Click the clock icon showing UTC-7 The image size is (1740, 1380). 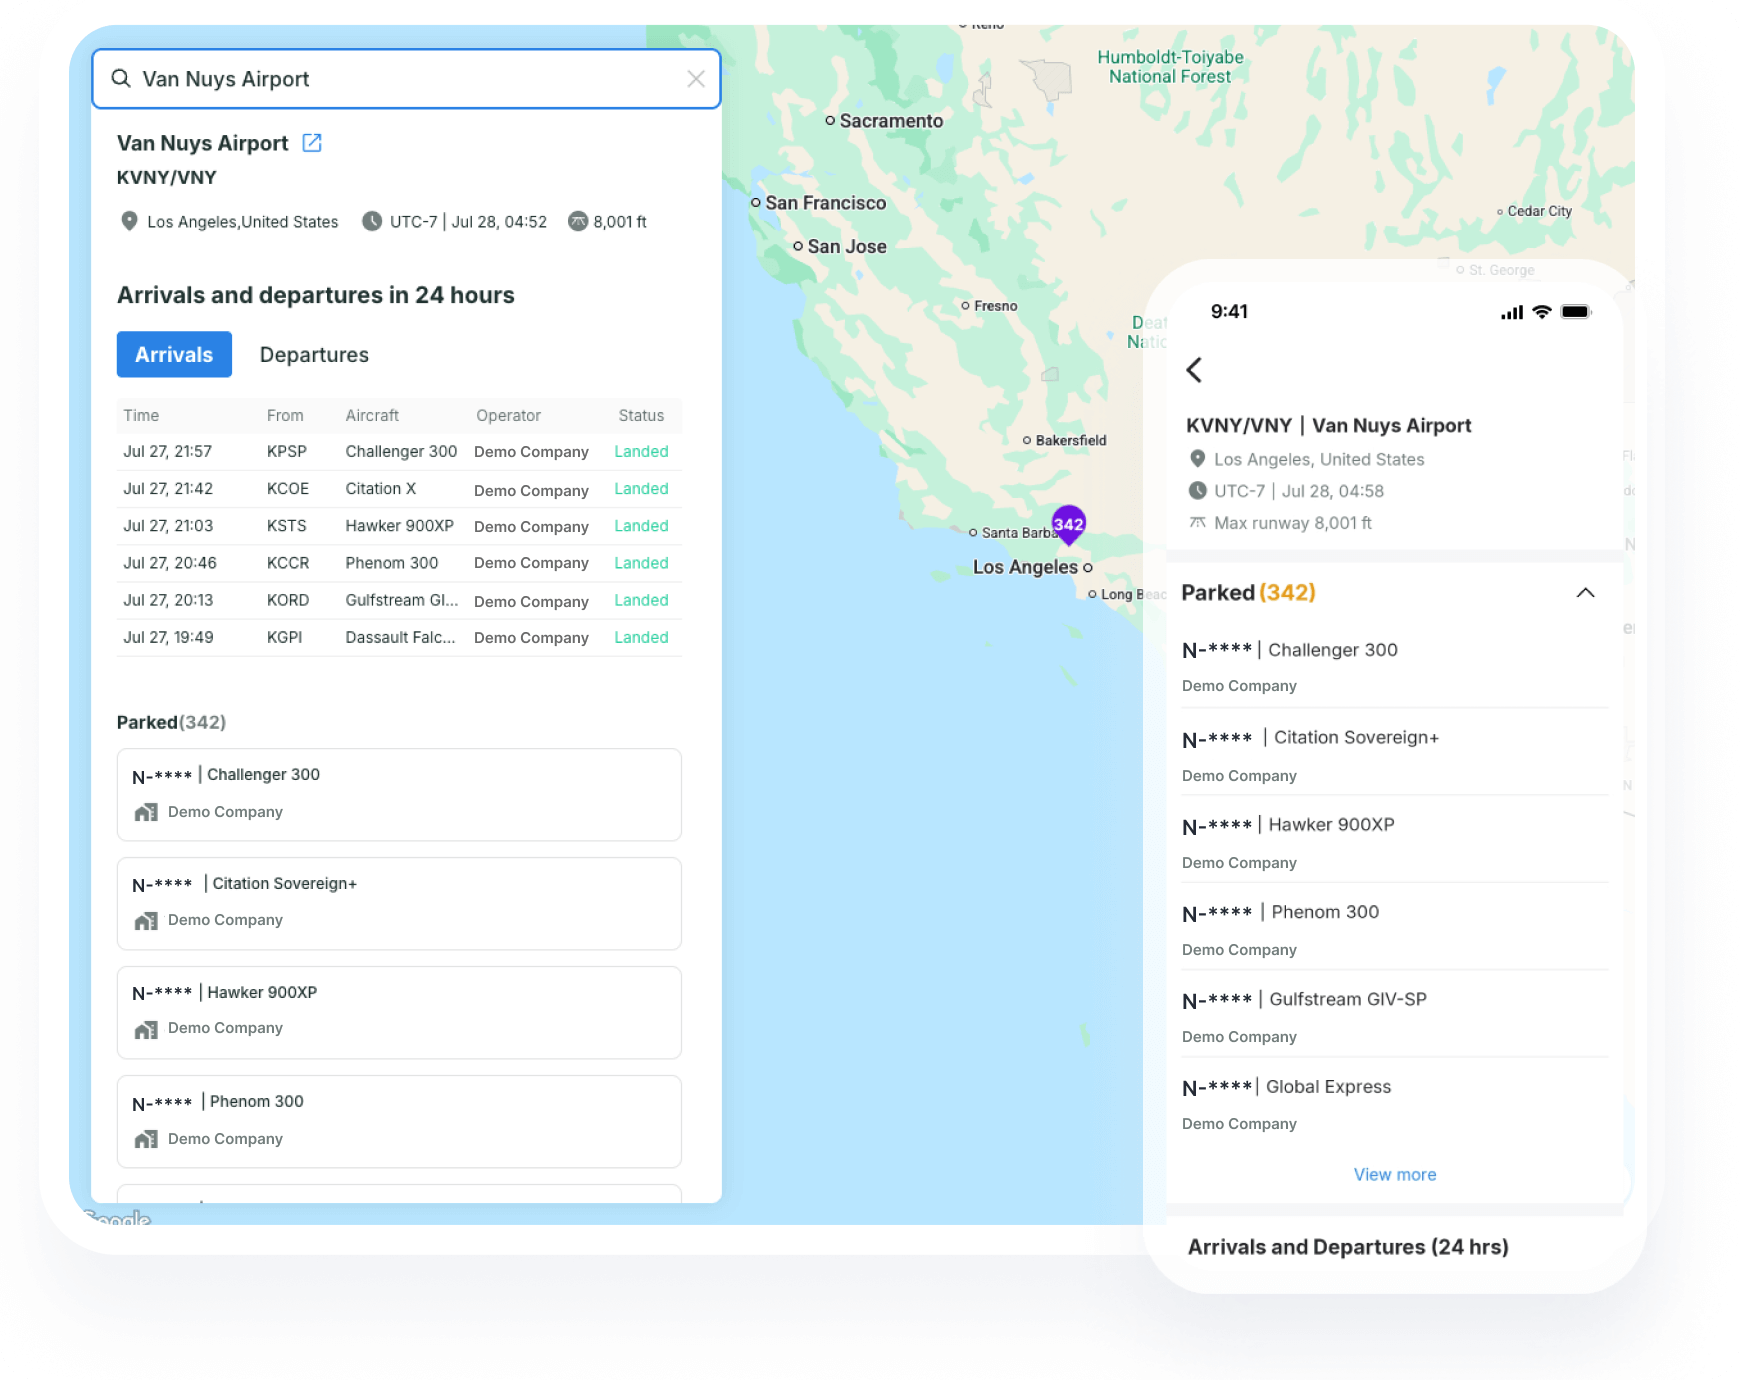coord(371,221)
